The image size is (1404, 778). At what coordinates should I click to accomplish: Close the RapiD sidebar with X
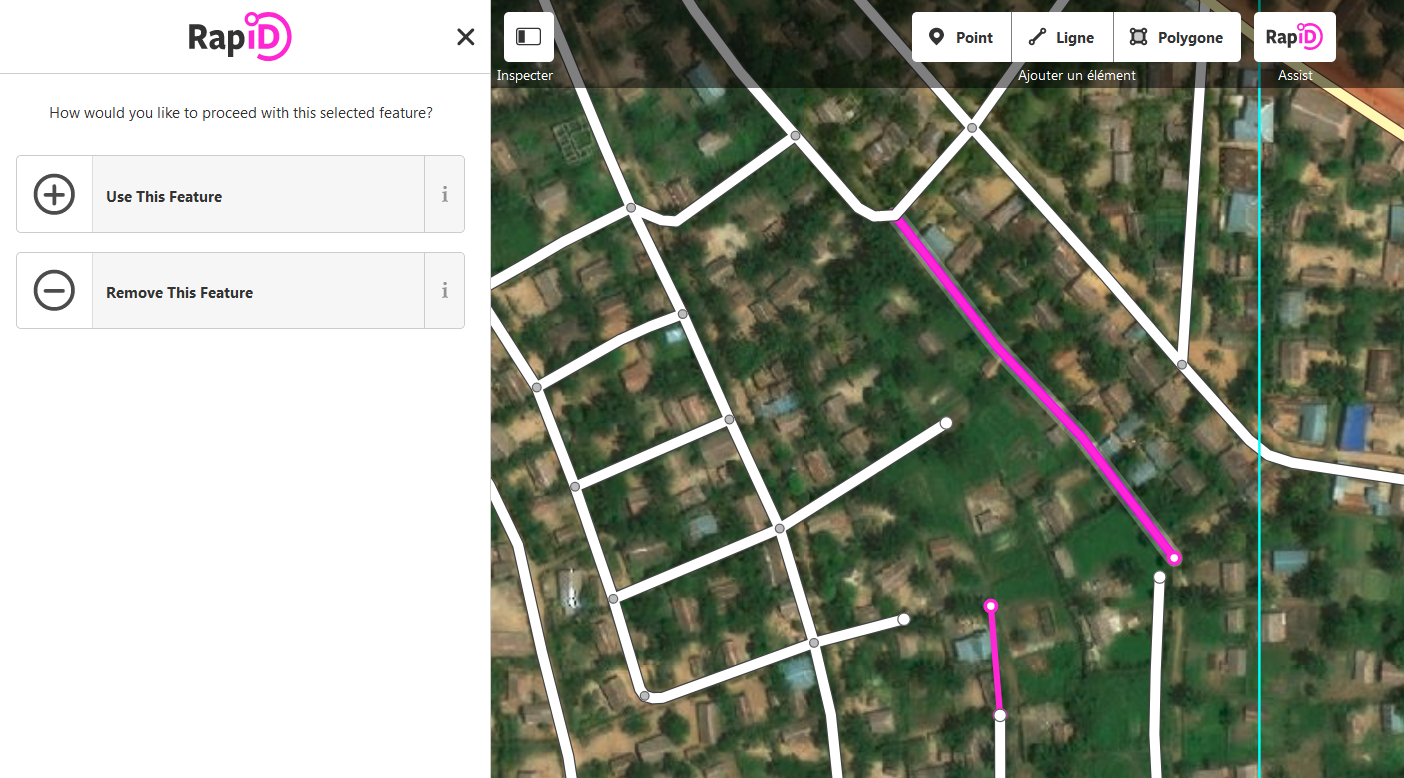pos(465,37)
